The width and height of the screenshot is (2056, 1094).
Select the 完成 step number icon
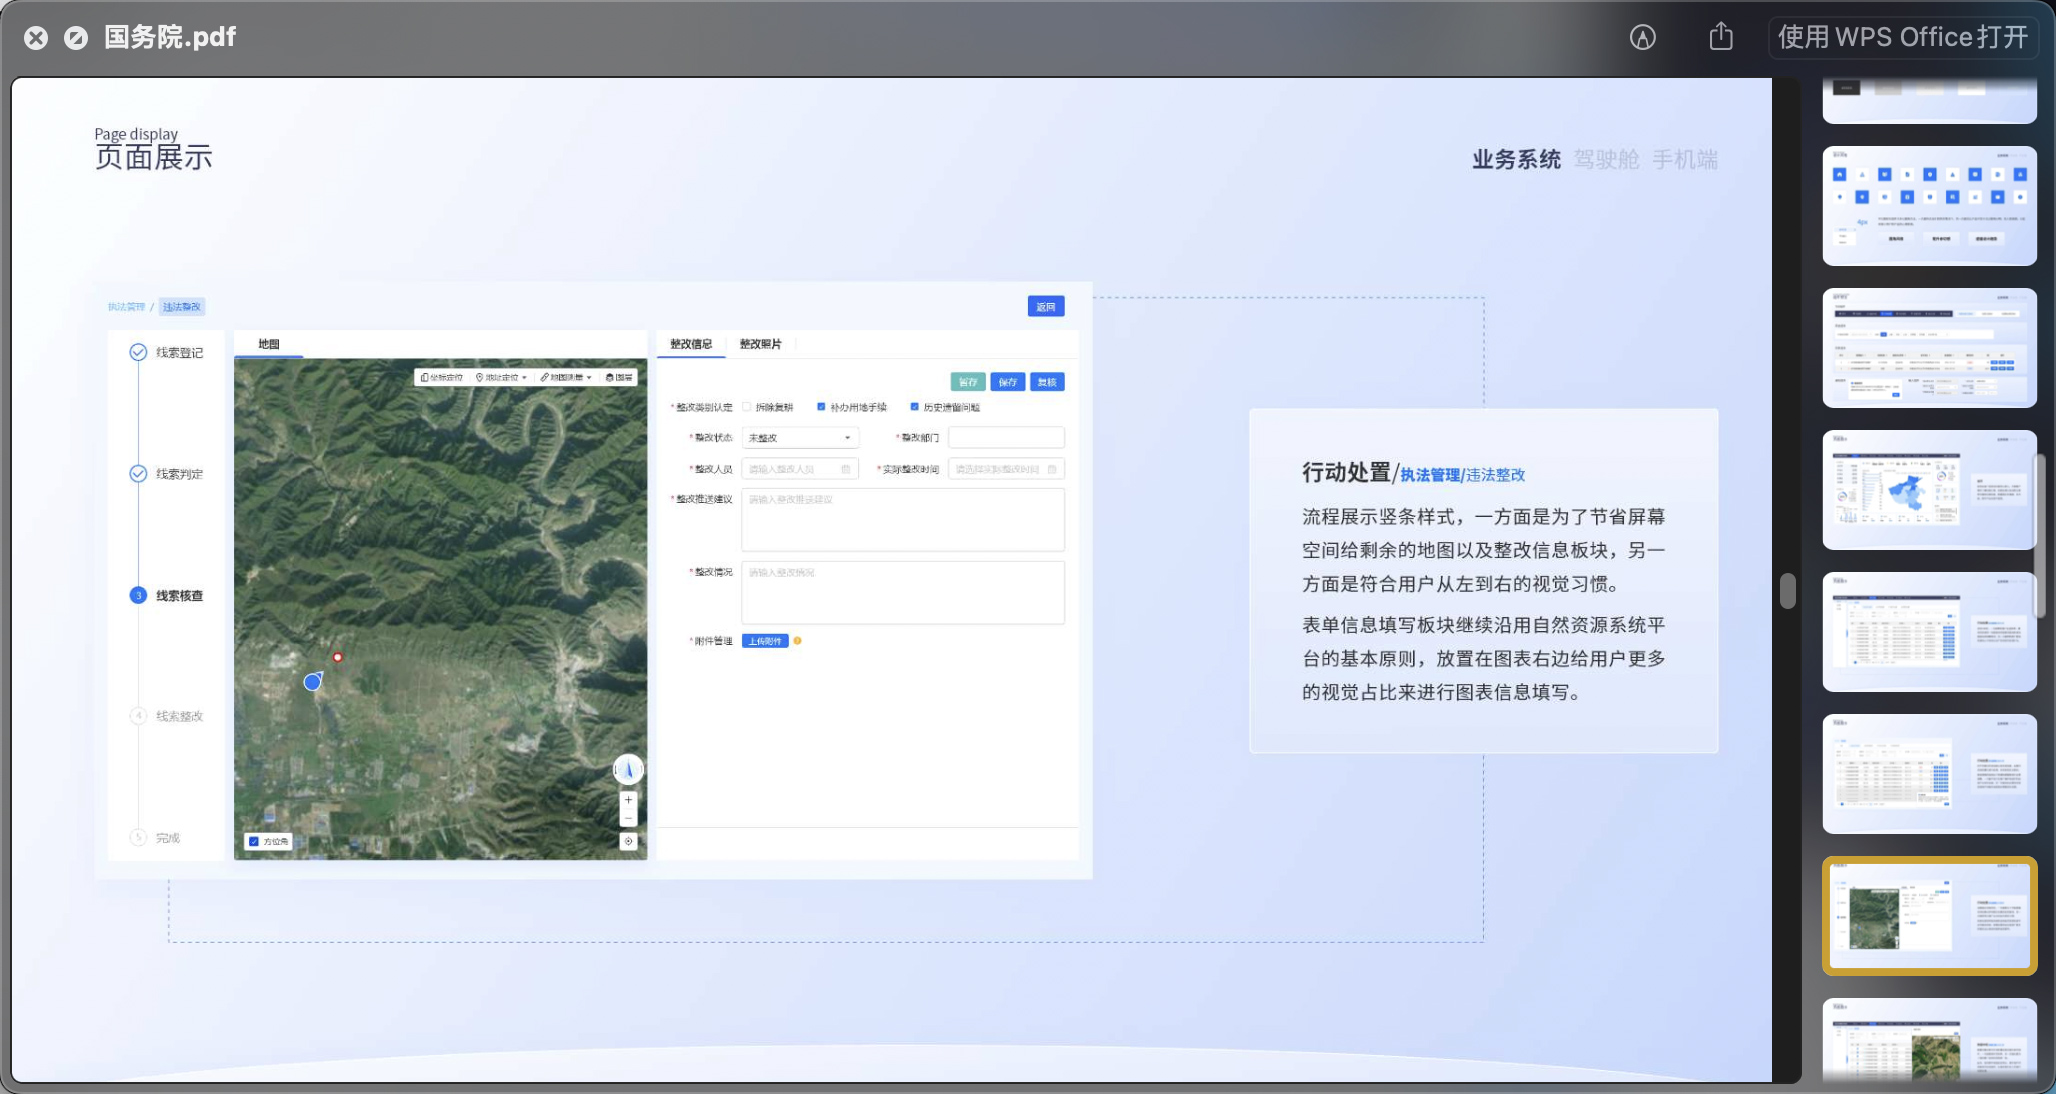138,838
